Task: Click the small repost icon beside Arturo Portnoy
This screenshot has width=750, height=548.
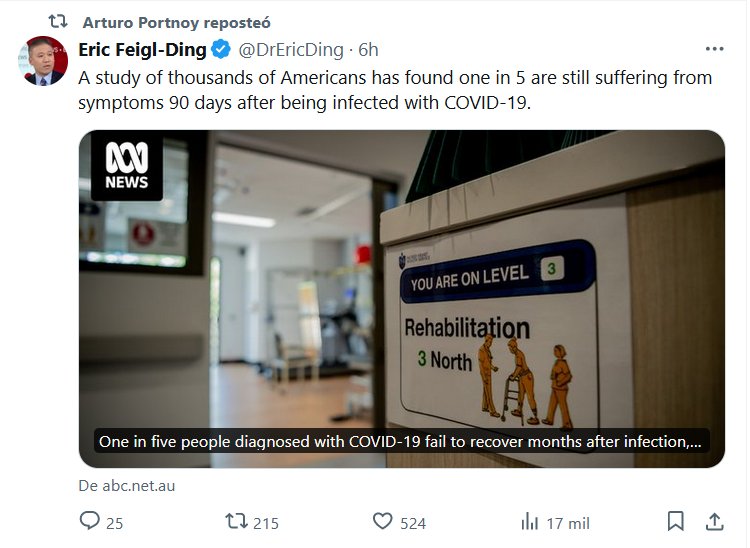Action: (x=59, y=22)
